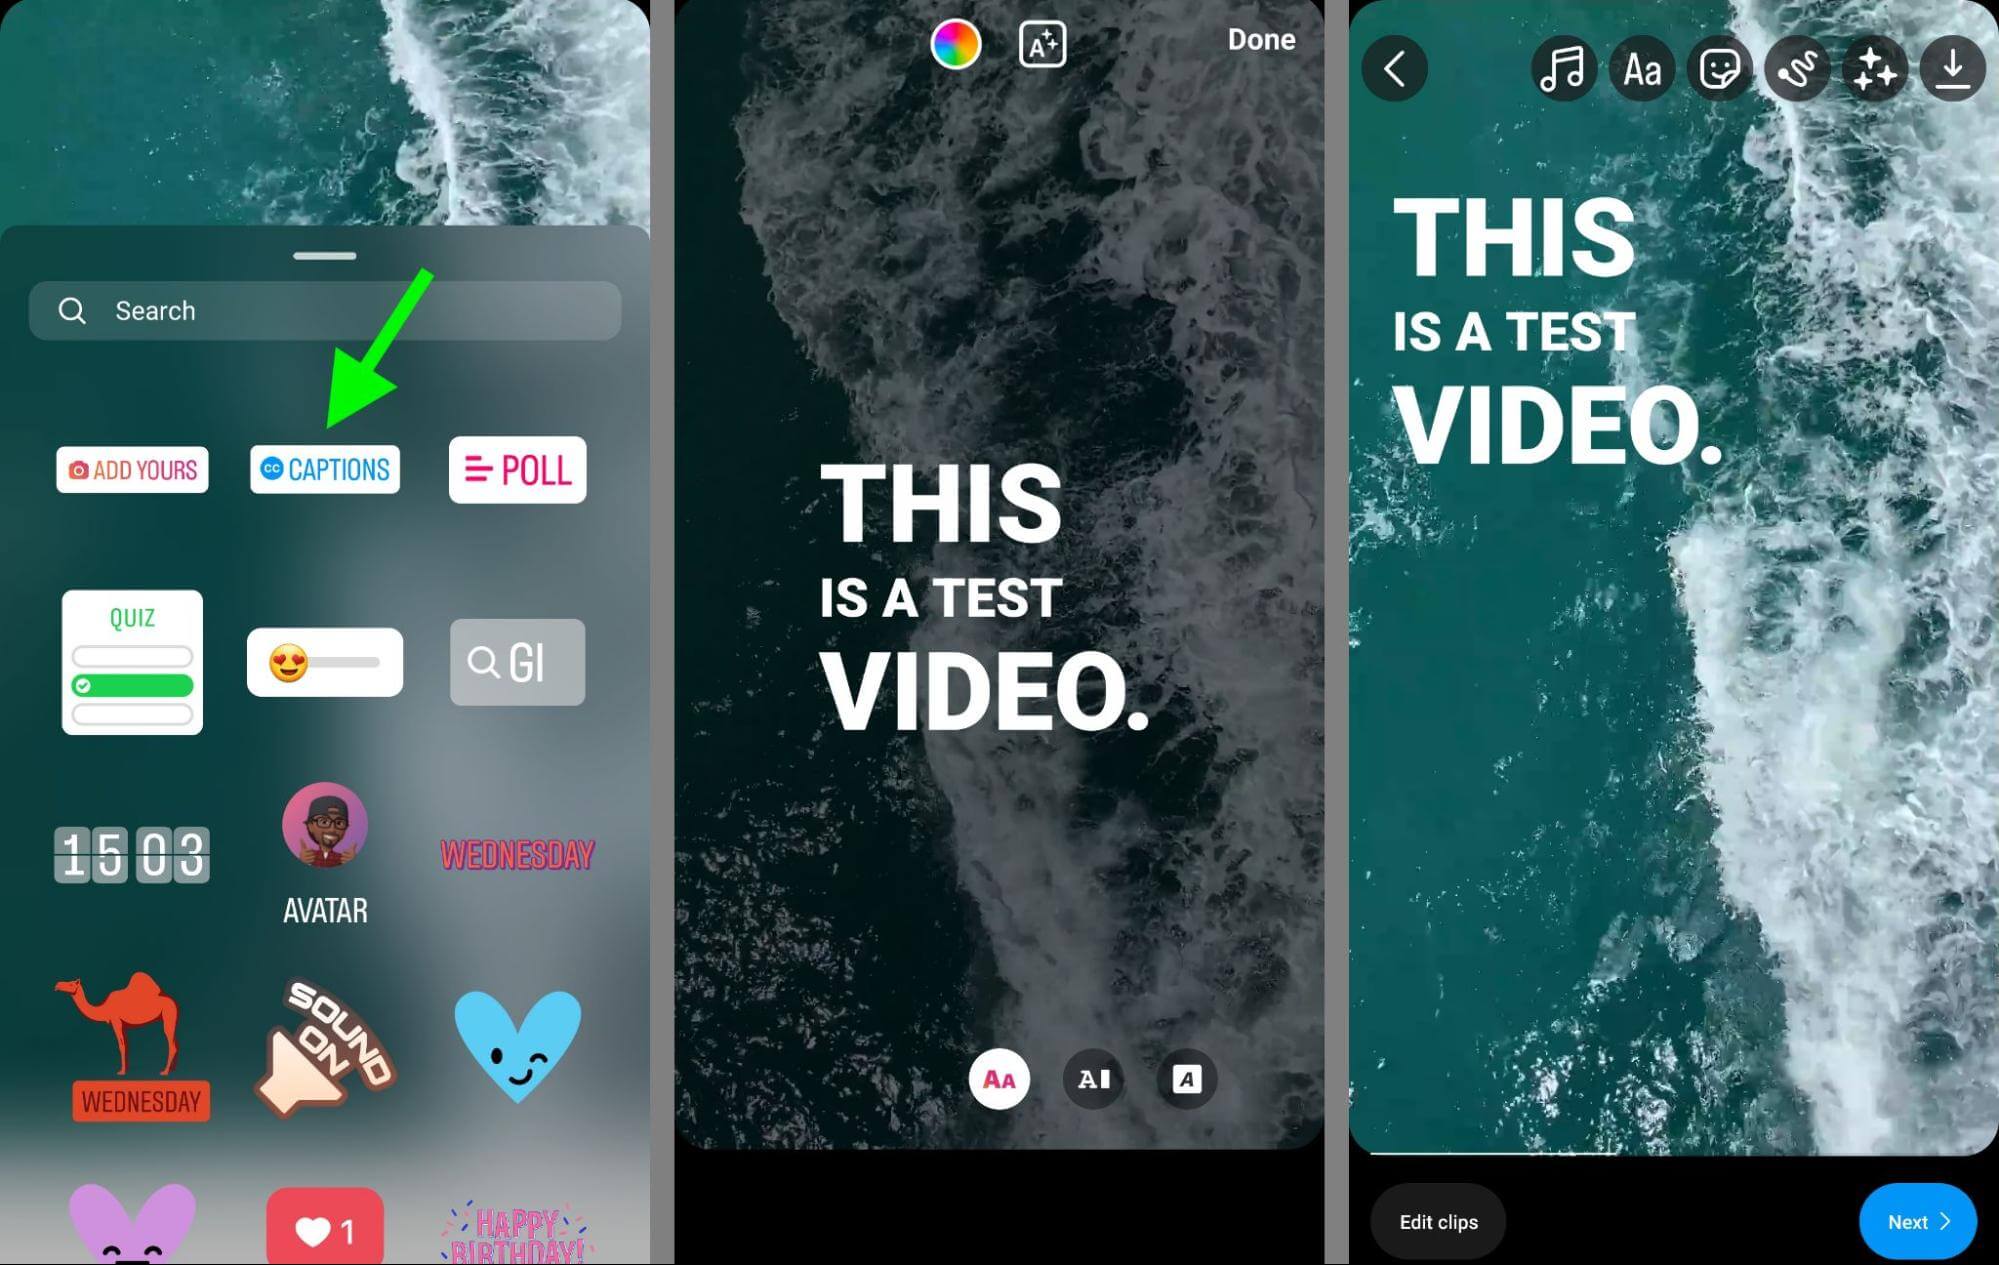This screenshot has width=1999, height=1265.
Task: Open the Add Yours sticker
Action: (131, 468)
